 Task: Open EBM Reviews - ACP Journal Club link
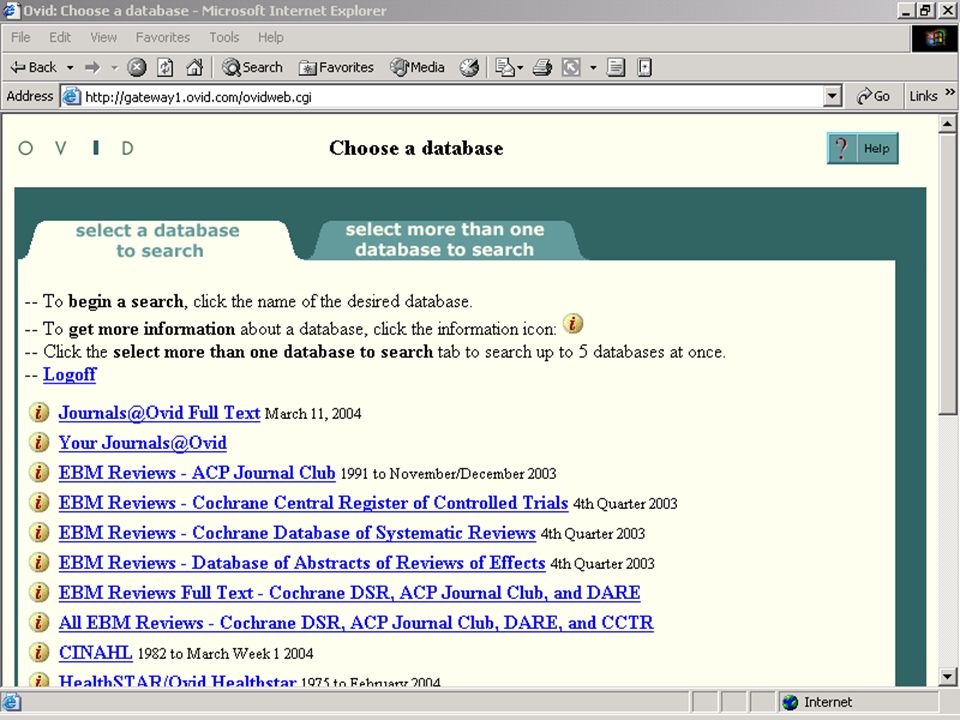(x=197, y=473)
